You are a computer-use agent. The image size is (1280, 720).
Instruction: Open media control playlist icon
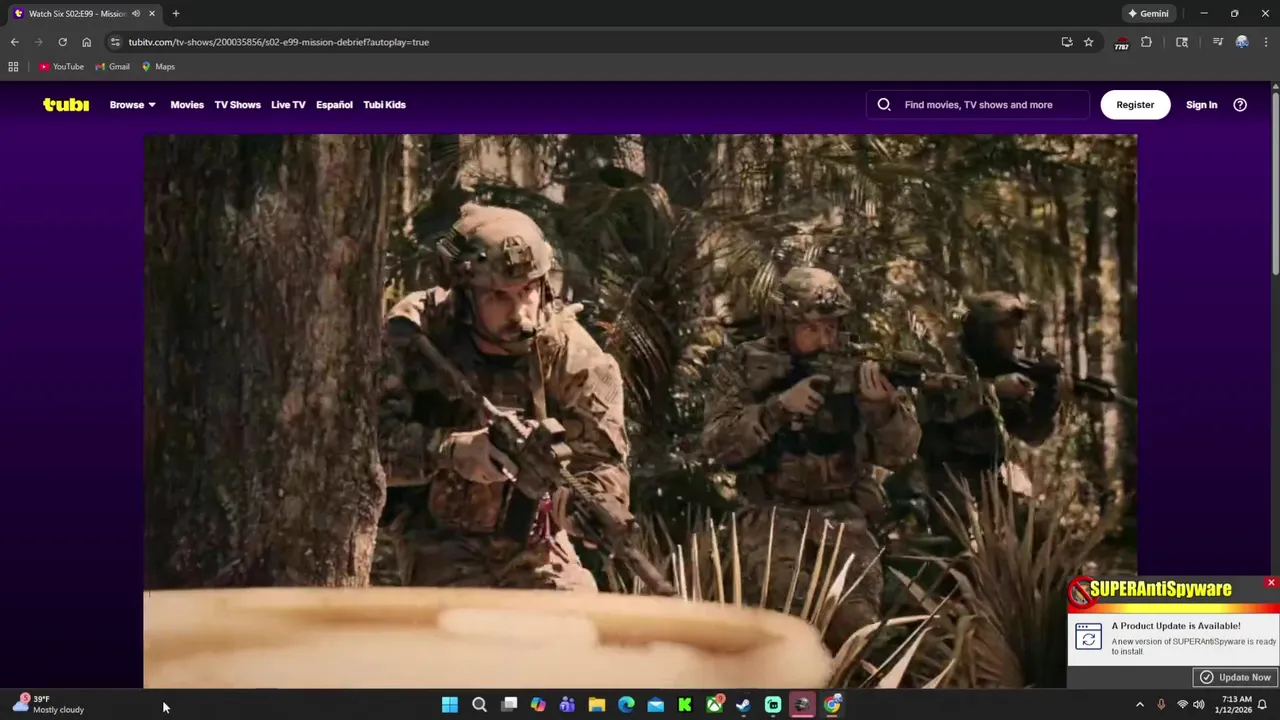coord(1217,42)
